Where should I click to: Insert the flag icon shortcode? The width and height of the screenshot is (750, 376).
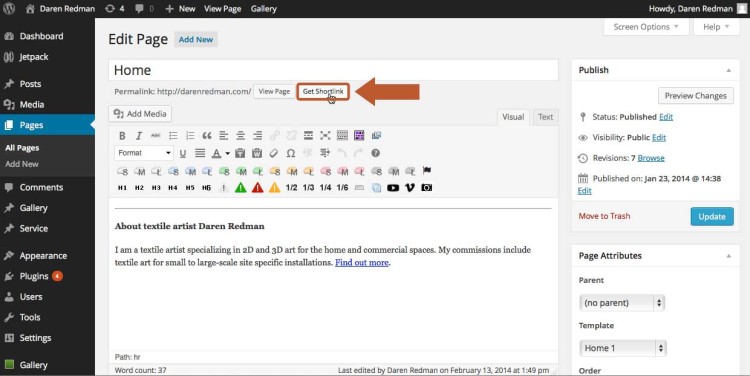(427, 170)
